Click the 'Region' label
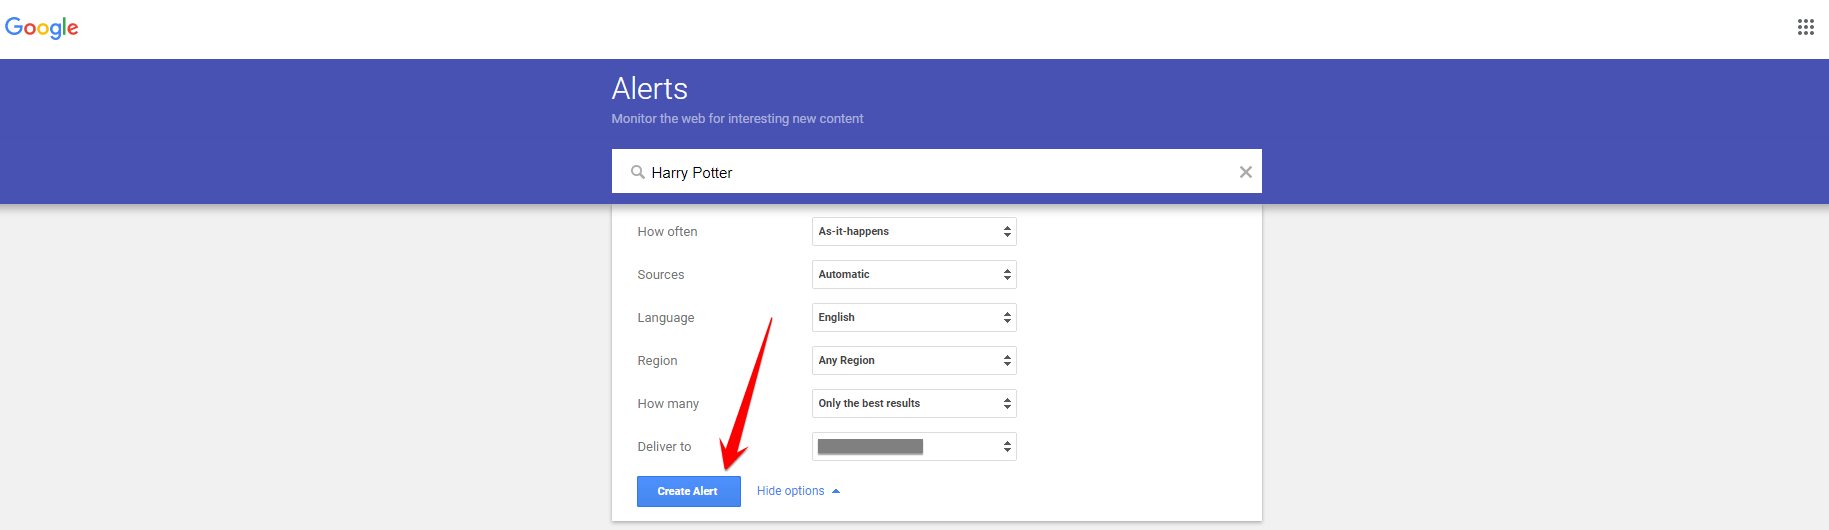This screenshot has height=530, width=1829. tap(657, 361)
